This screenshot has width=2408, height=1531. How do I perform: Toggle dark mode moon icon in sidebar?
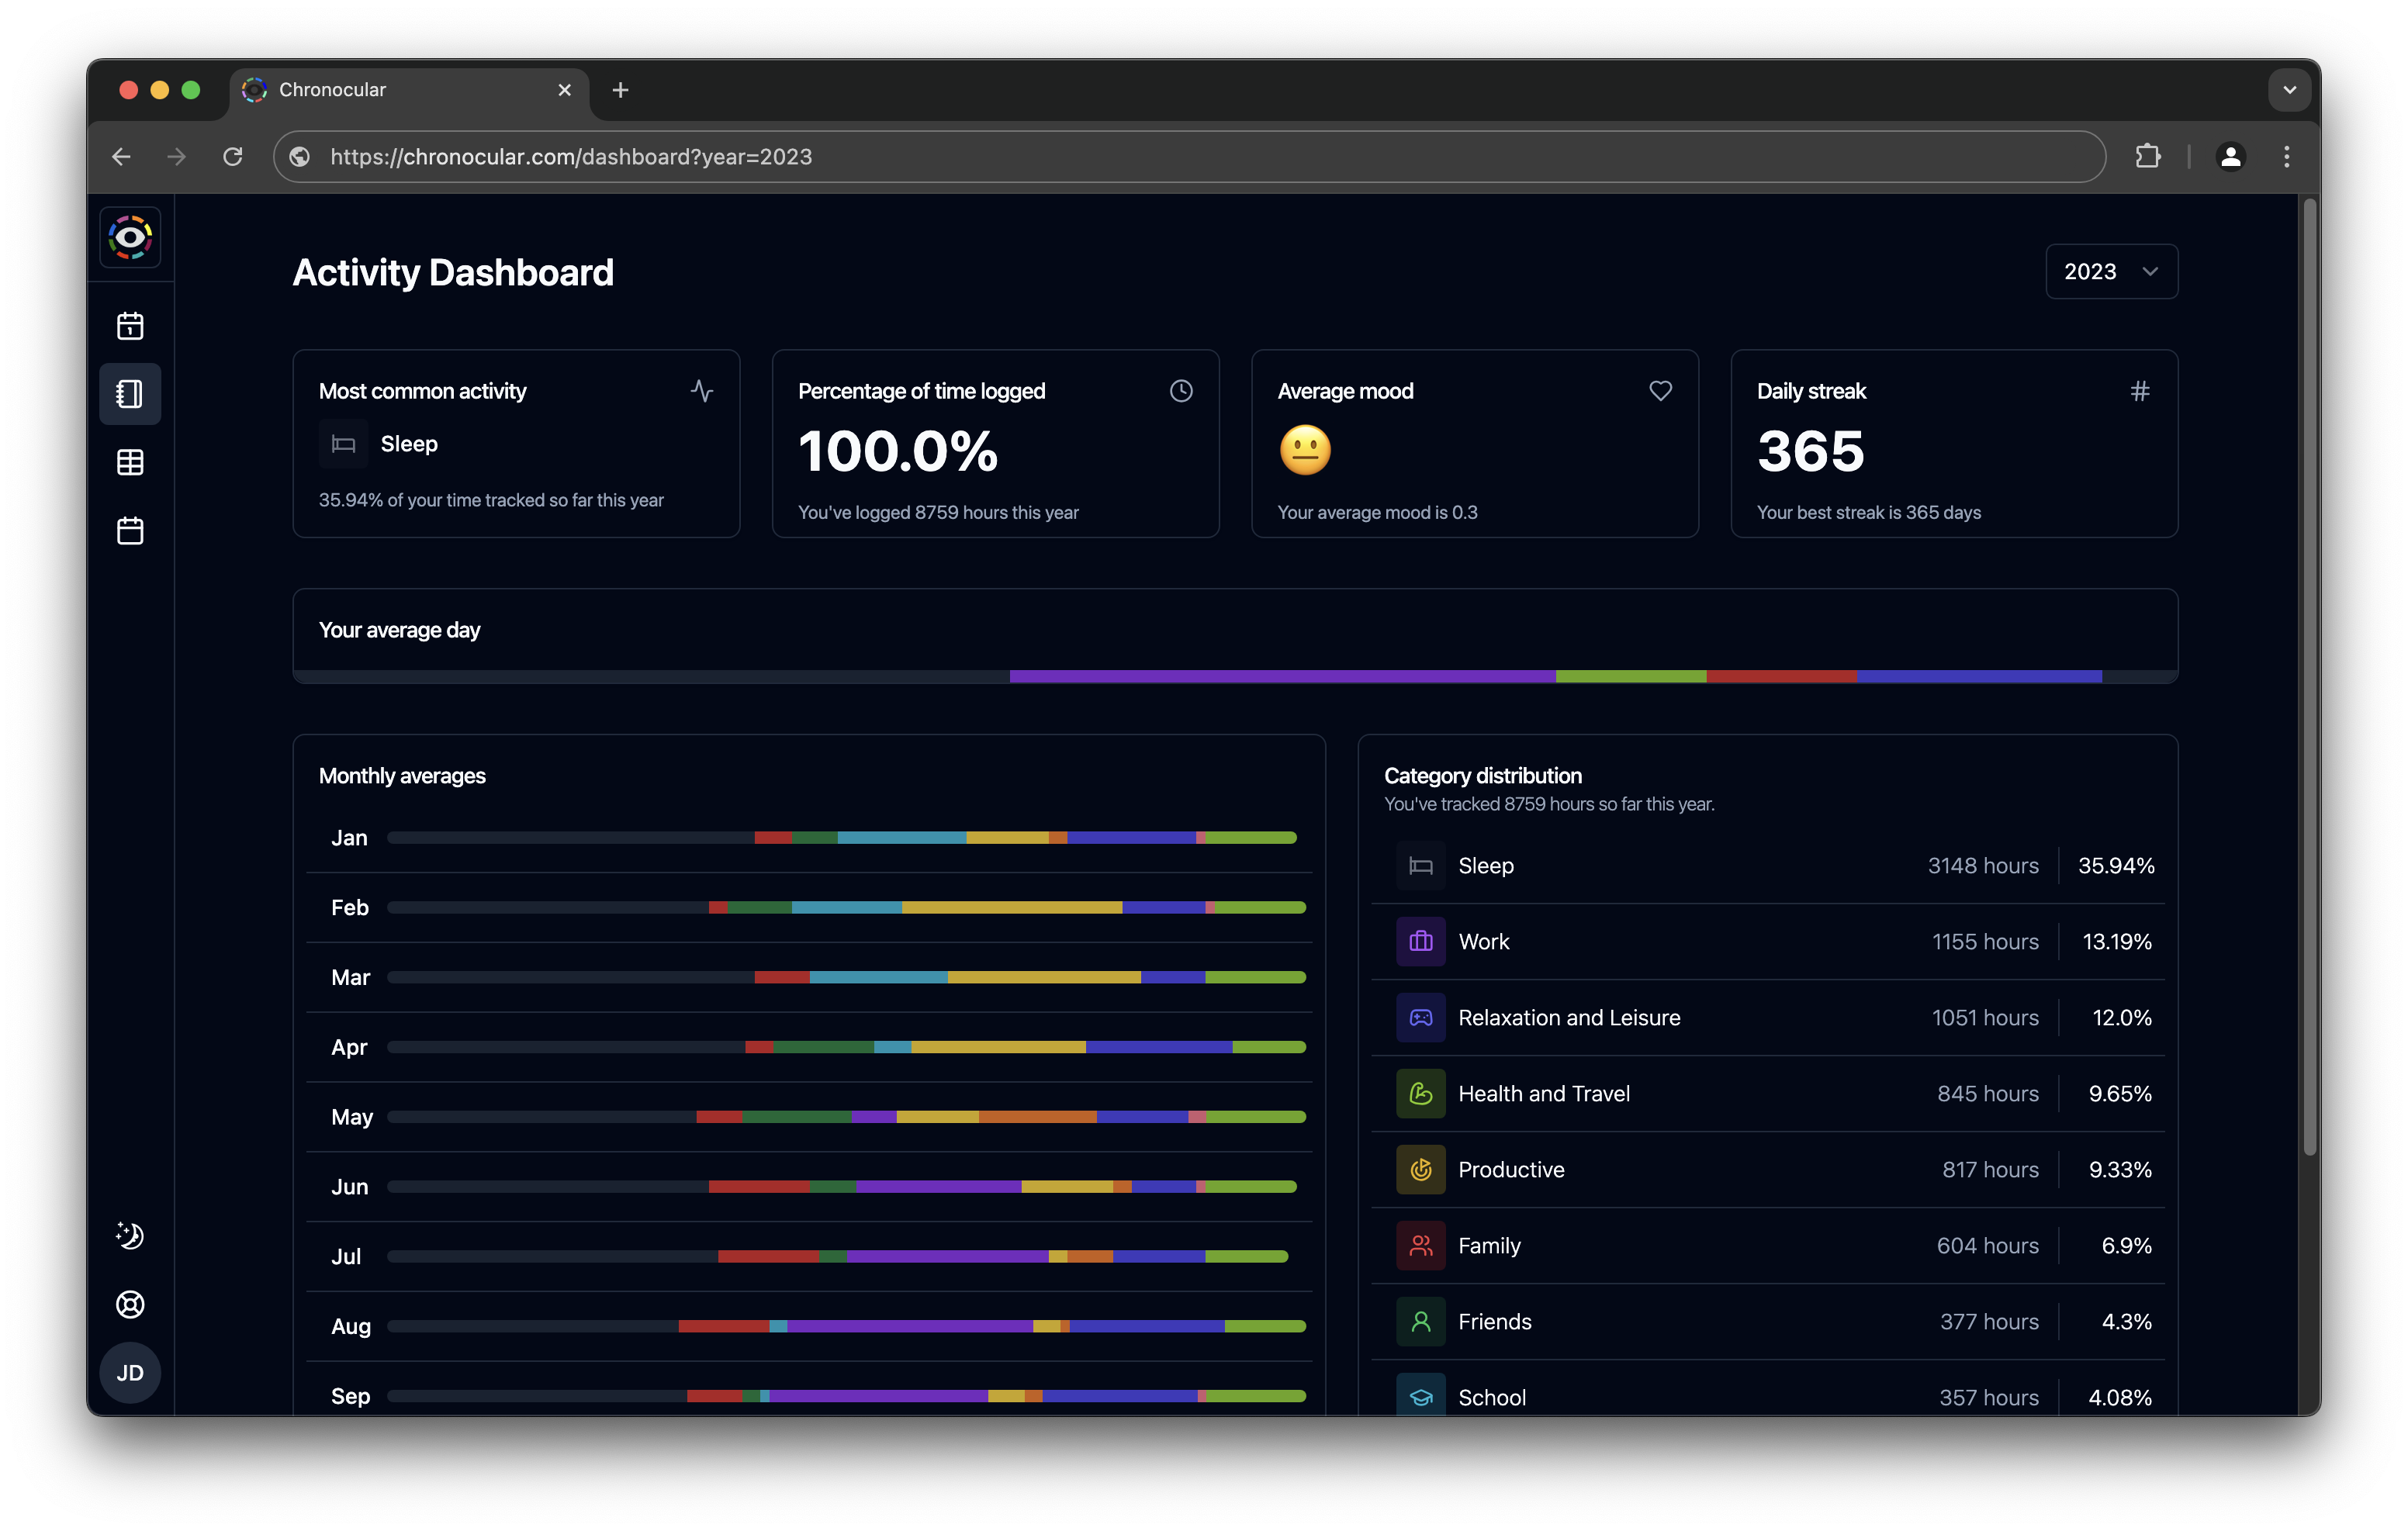coord(130,1236)
